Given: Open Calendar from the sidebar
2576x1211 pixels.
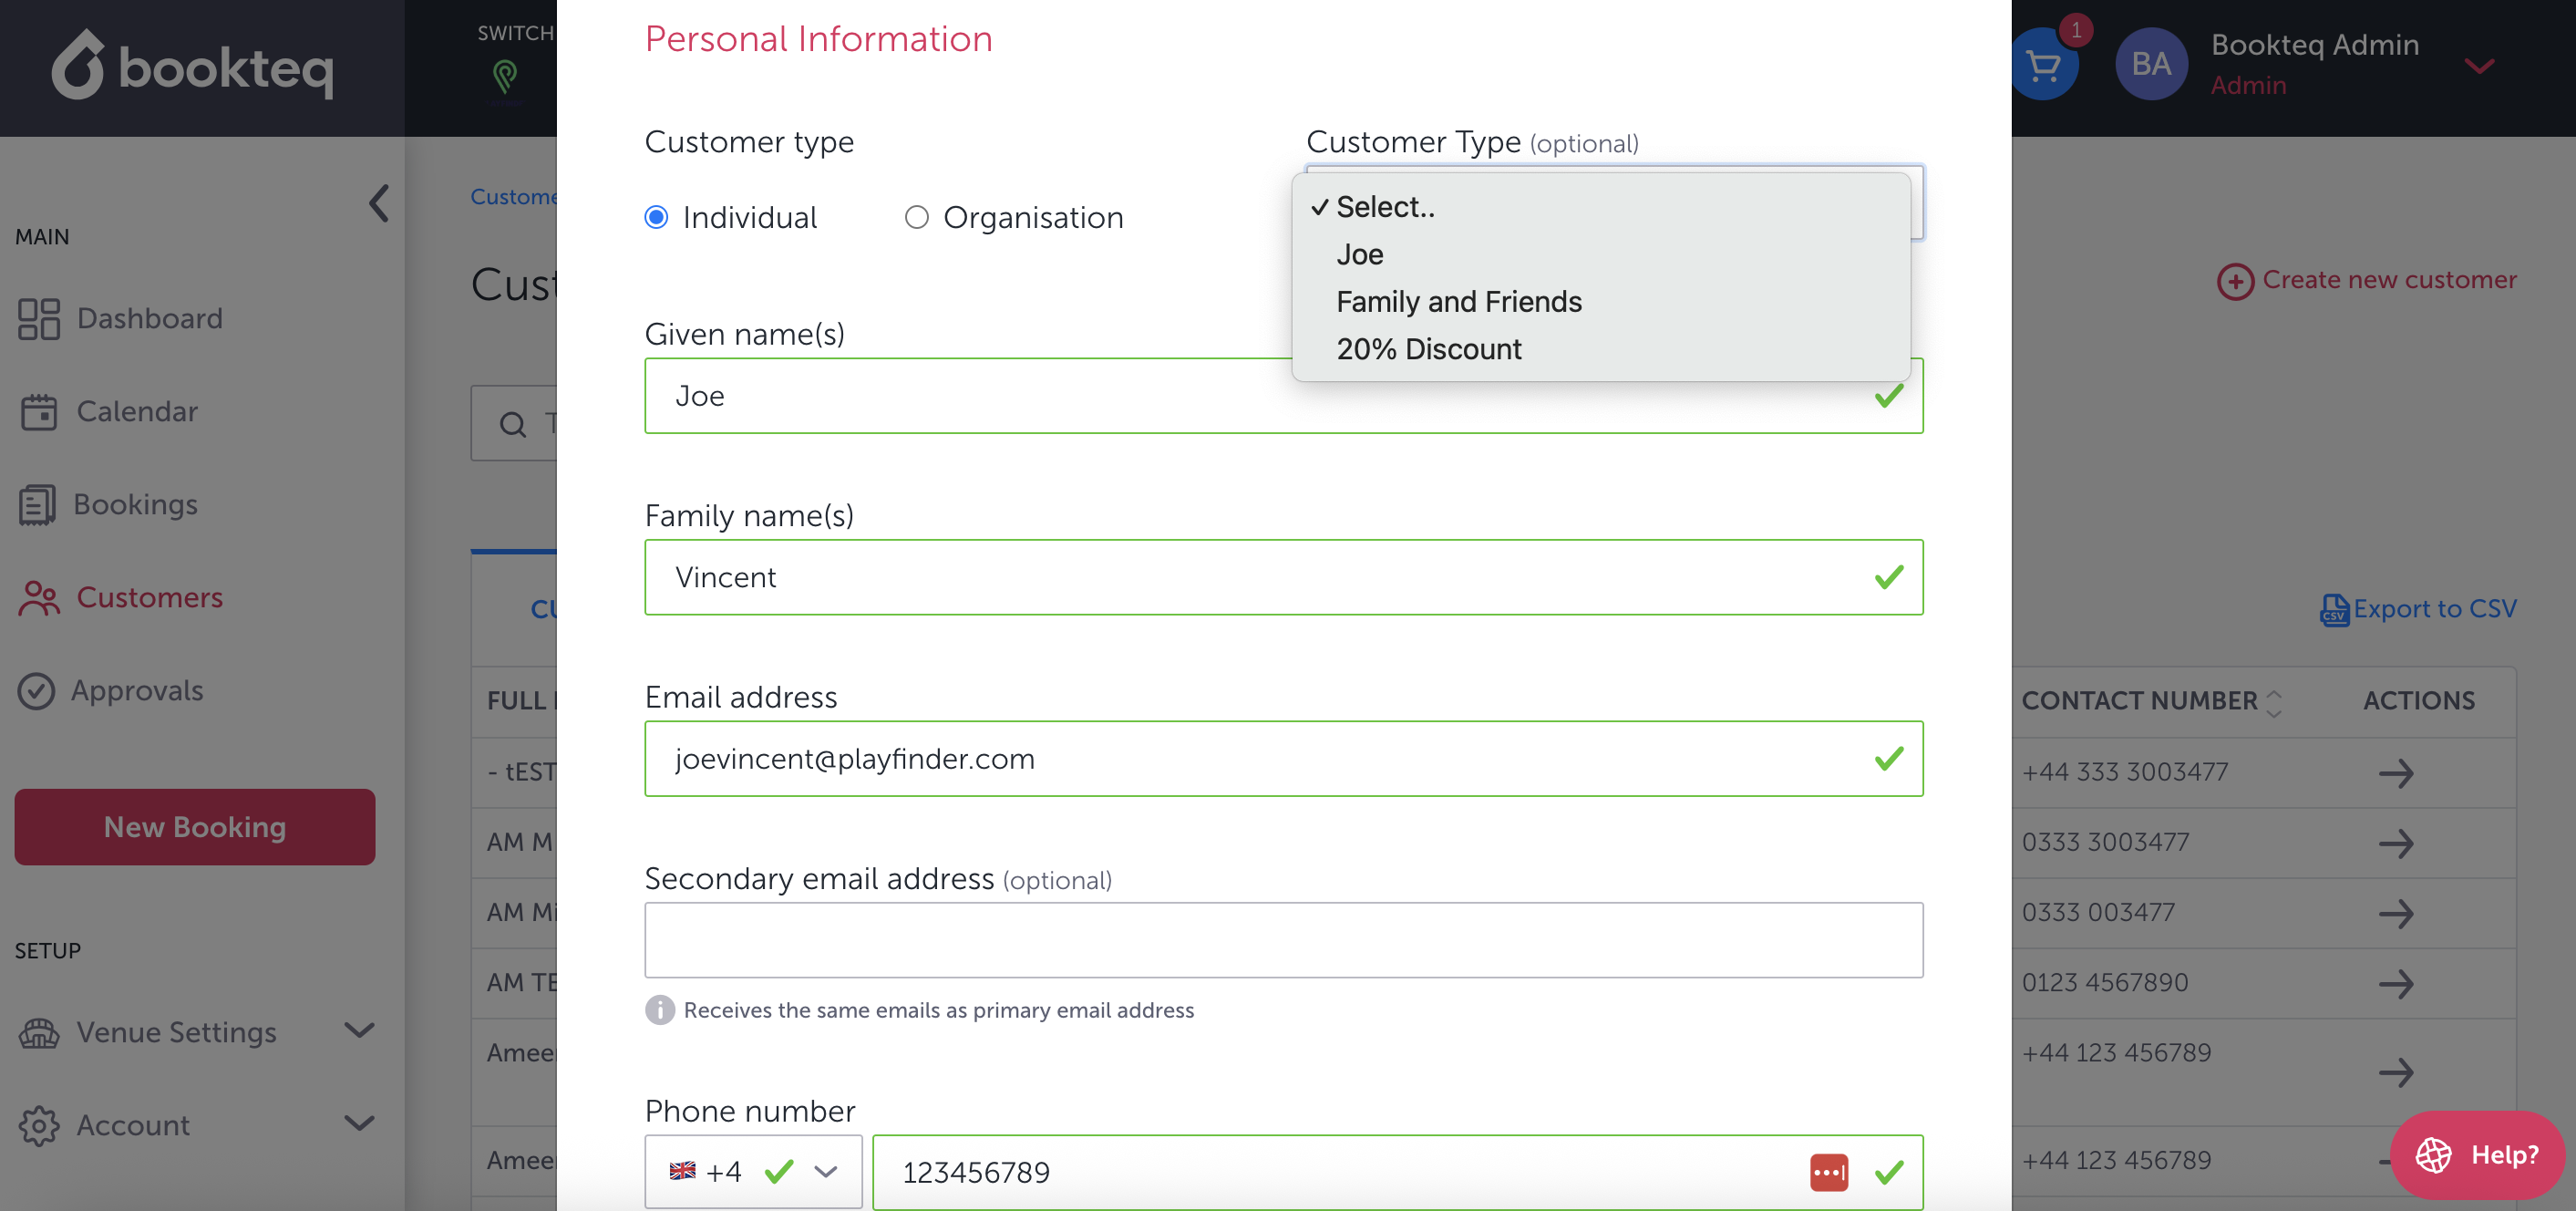Looking at the screenshot, I should (x=137, y=411).
